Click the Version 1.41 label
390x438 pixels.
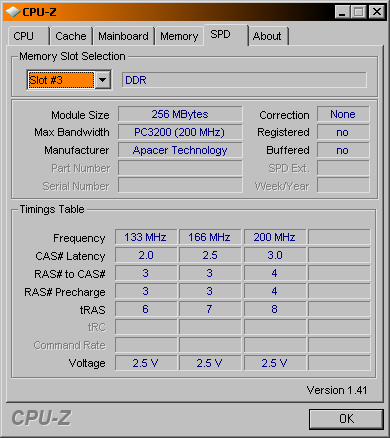(337, 390)
